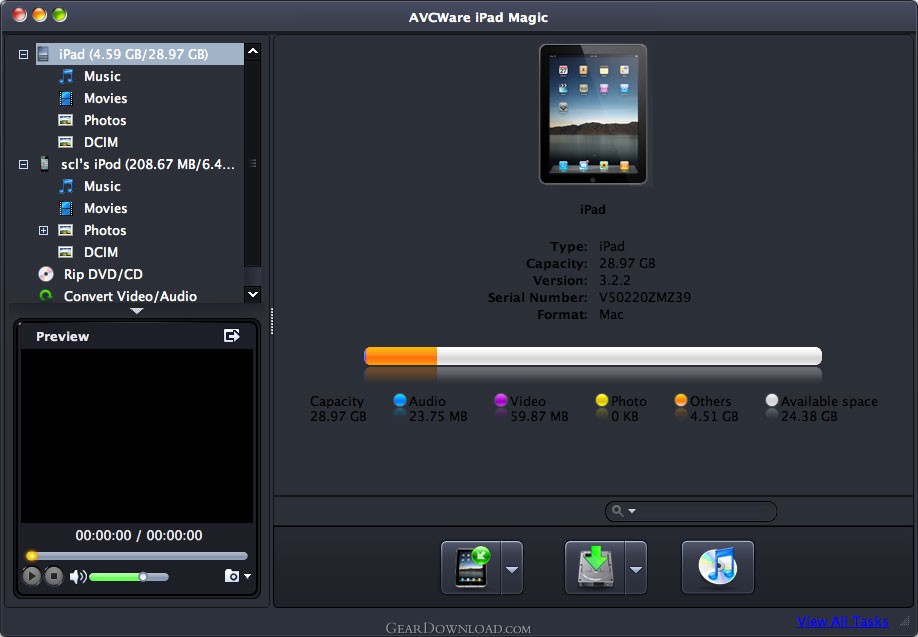Open Photos under scl's iPod
The height and width of the screenshot is (637, 918).
[x=105, y=230]
